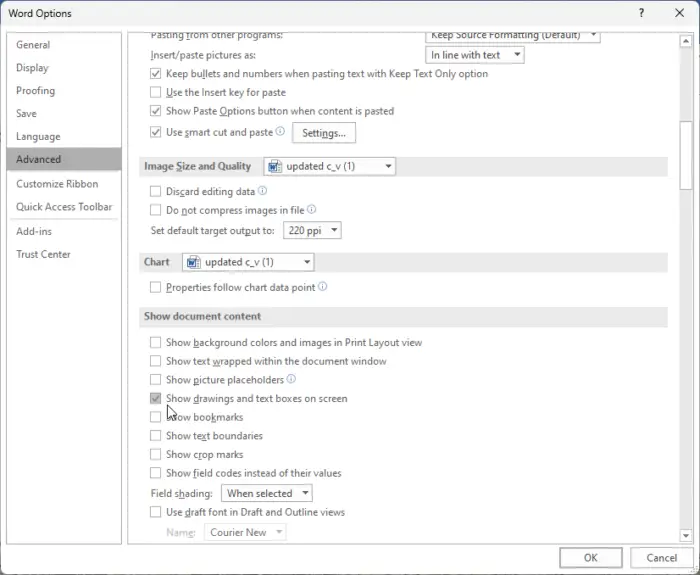The image size is (700, 575).
Task: Click info icon beside Use smart cut and paste
Action: tap(280, 131)
